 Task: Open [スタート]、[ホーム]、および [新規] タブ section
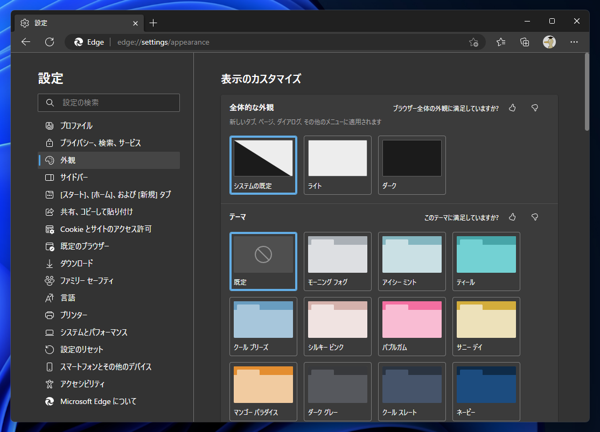pos(109,194)
